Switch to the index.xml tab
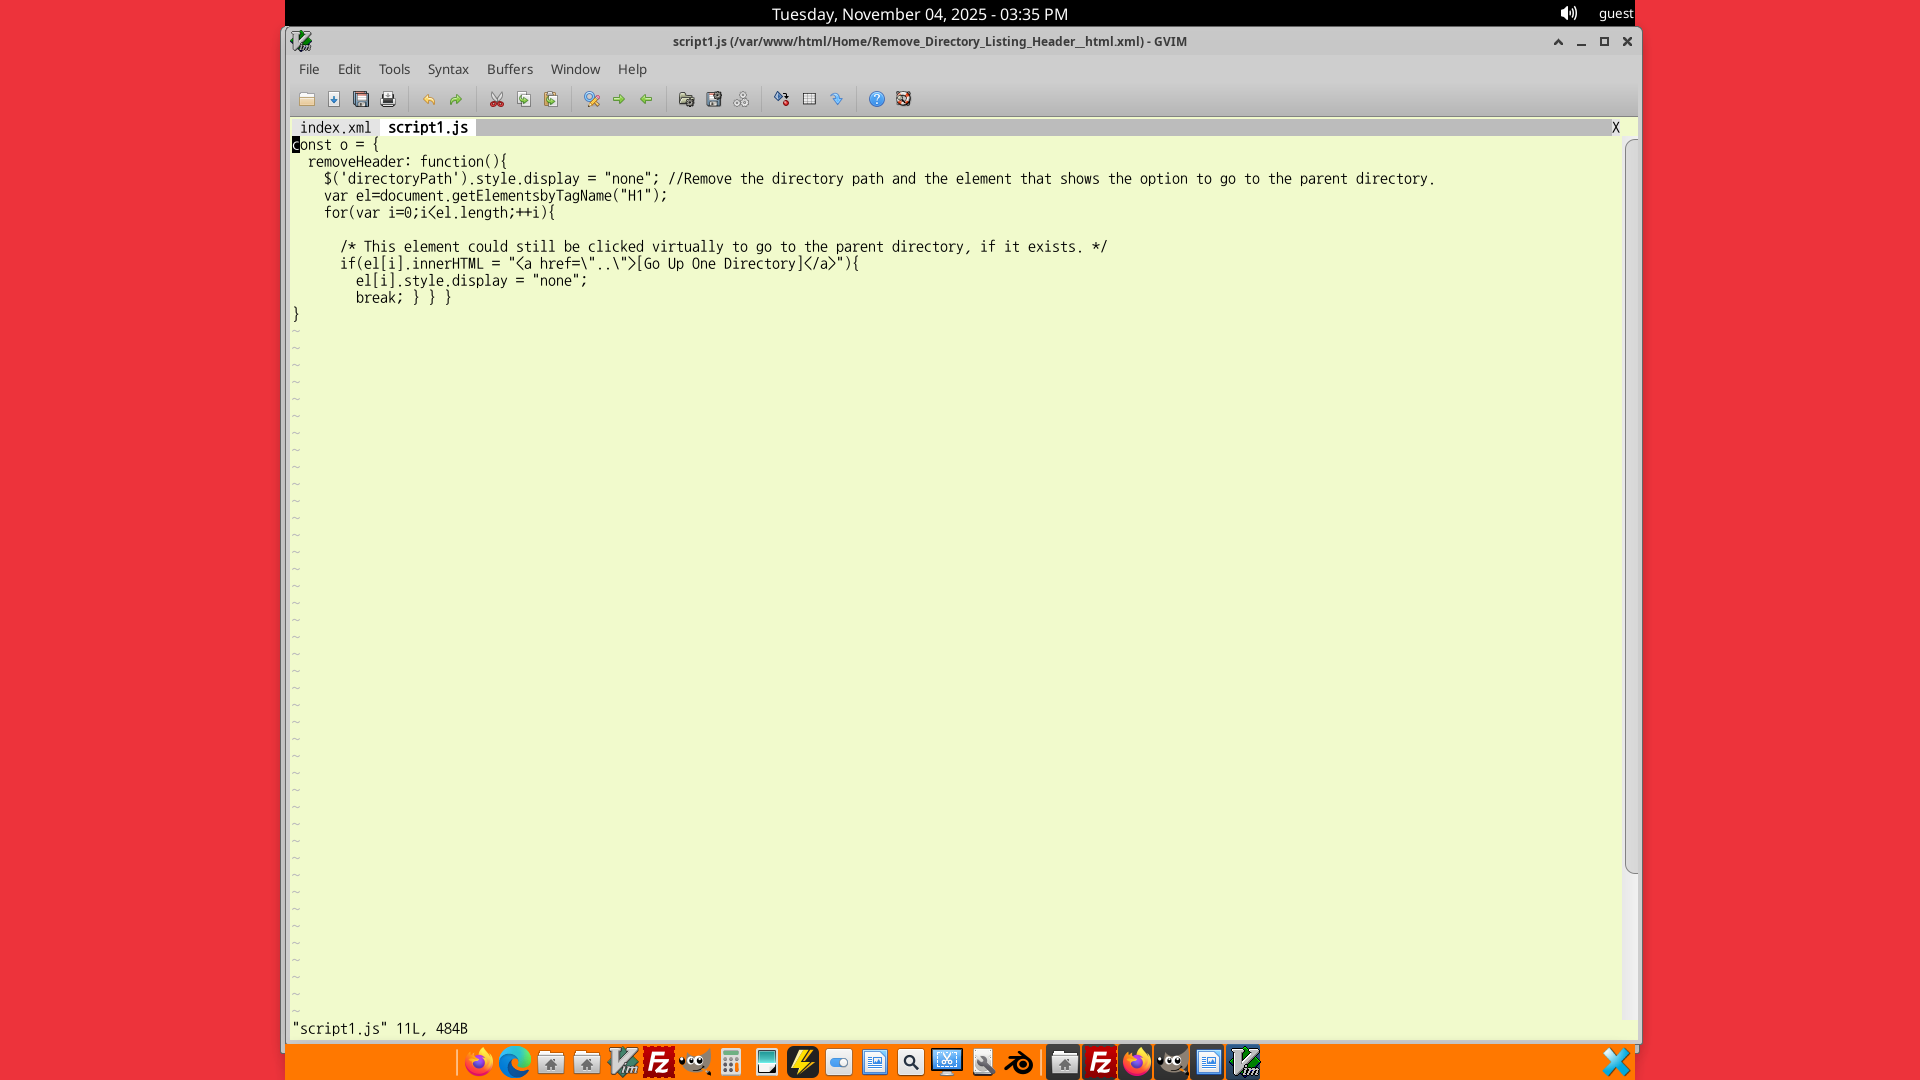The image size is (1920, 1080). point(335,127)
